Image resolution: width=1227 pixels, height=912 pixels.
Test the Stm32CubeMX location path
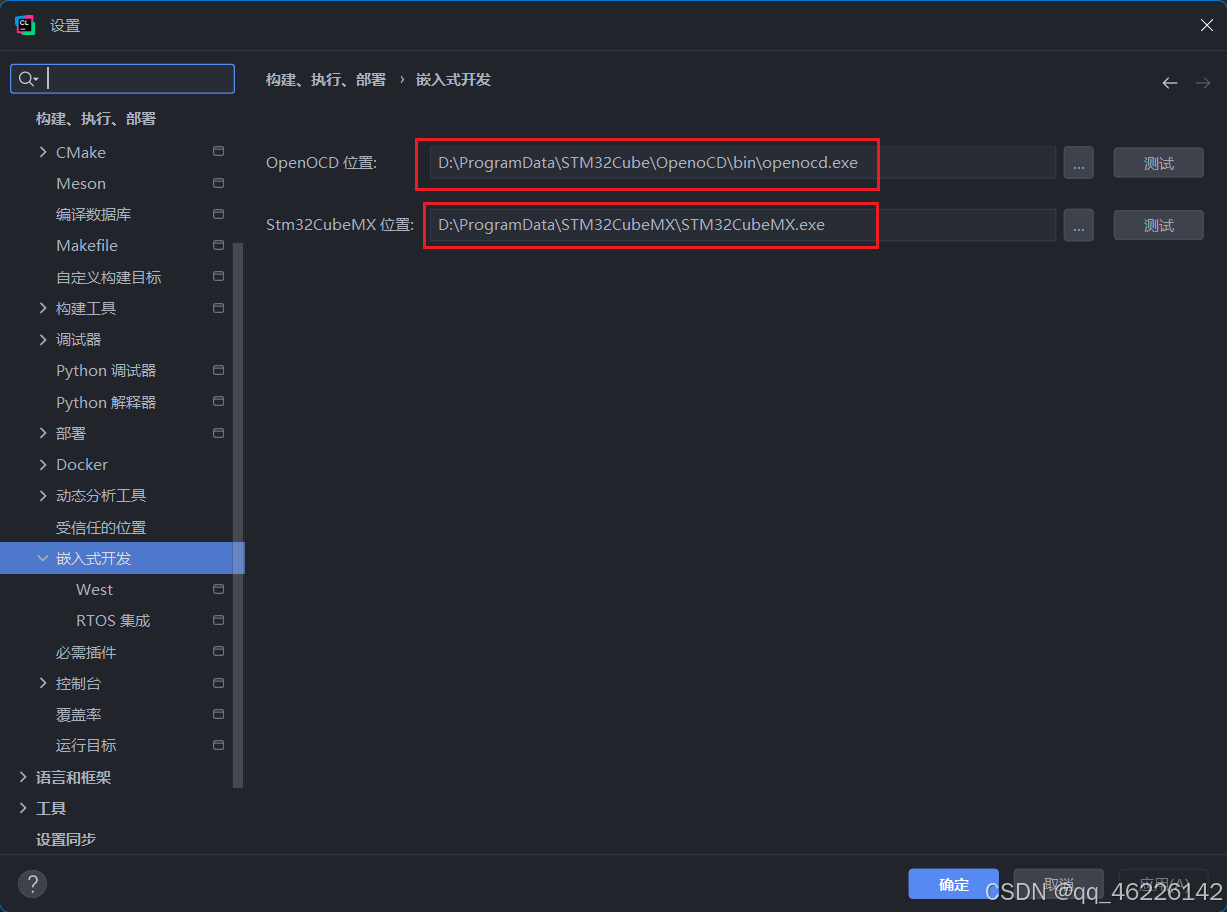point(1158,225)
